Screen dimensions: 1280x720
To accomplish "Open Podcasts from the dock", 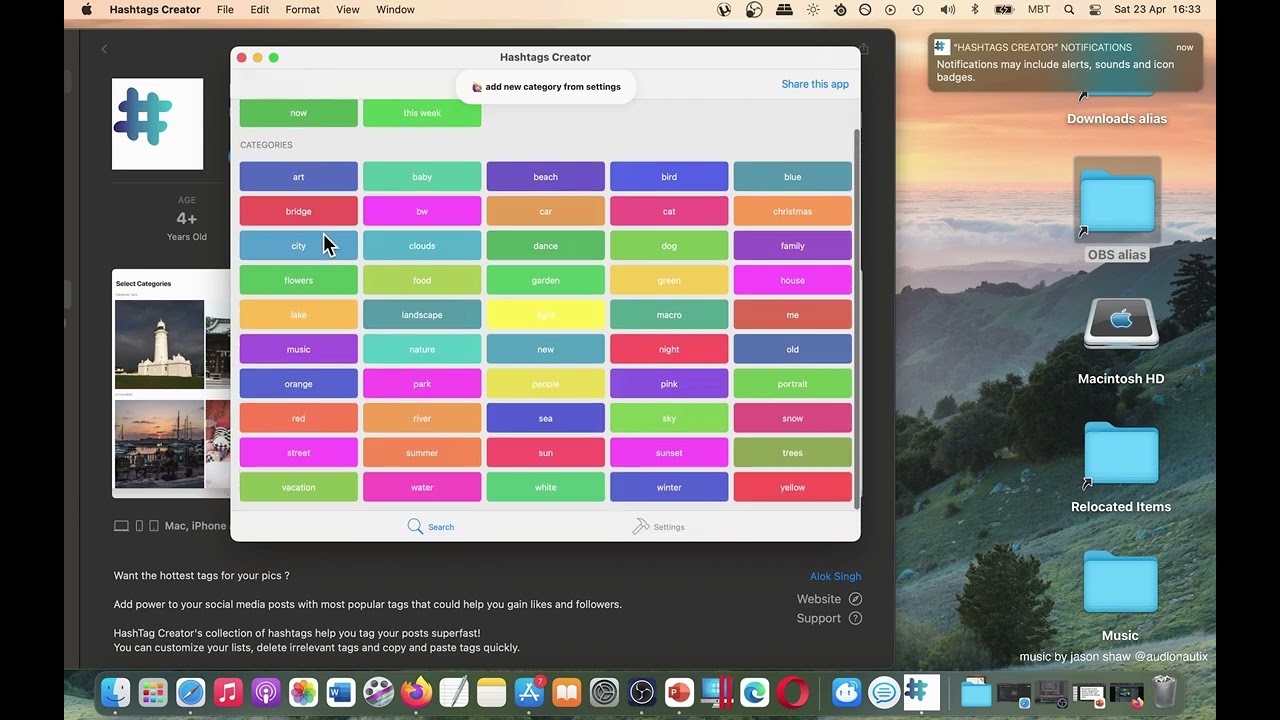I will pyautogui.click(x=266, y=692).
